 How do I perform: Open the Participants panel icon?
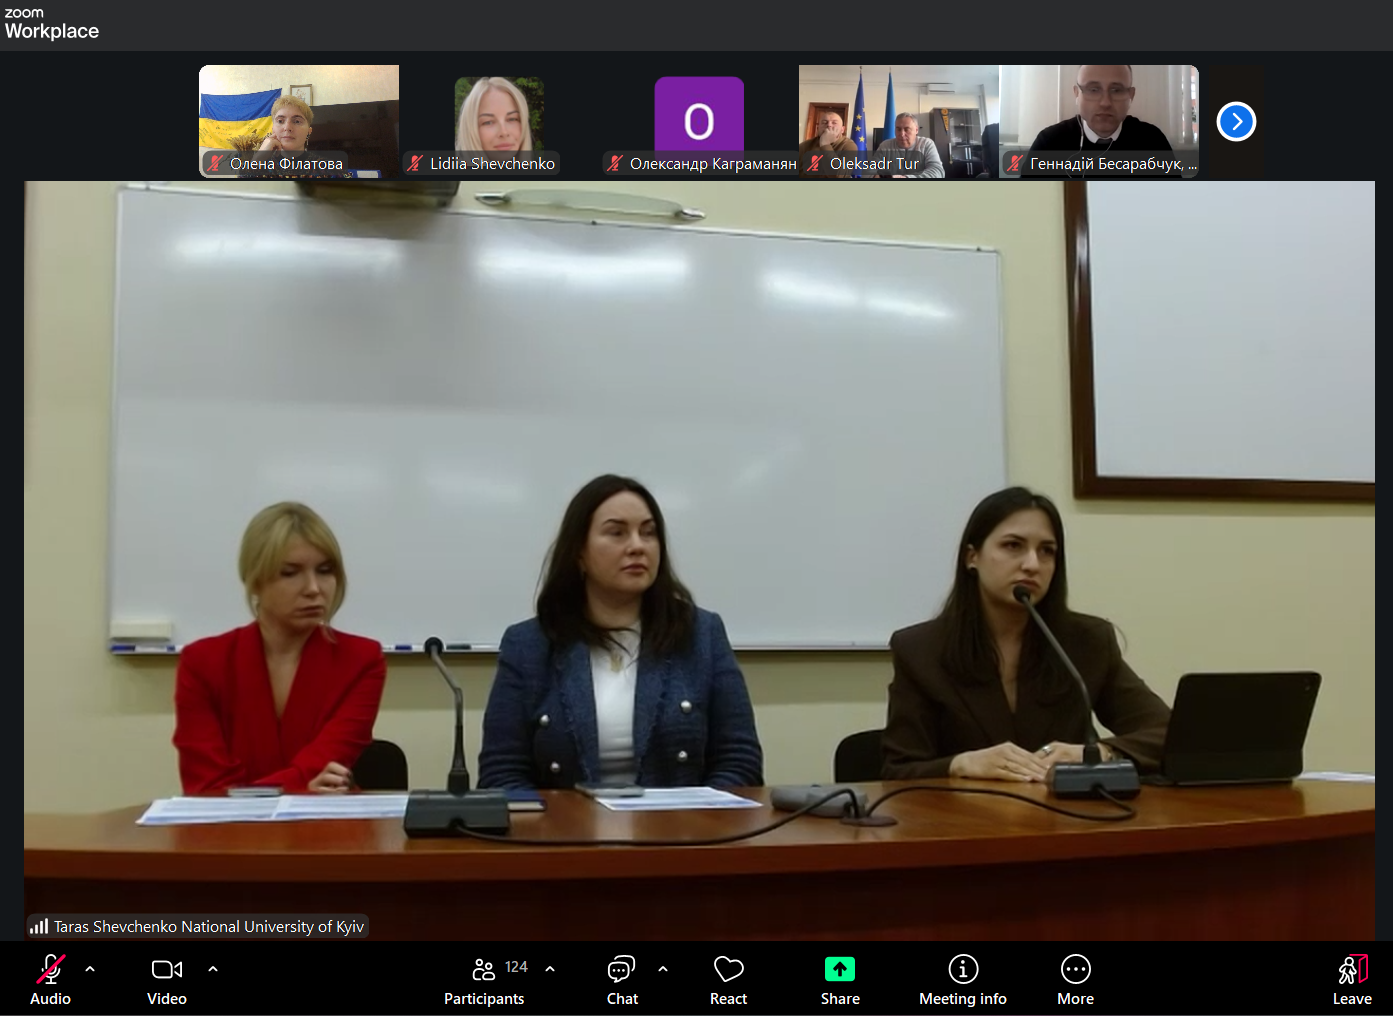point(484,969)
